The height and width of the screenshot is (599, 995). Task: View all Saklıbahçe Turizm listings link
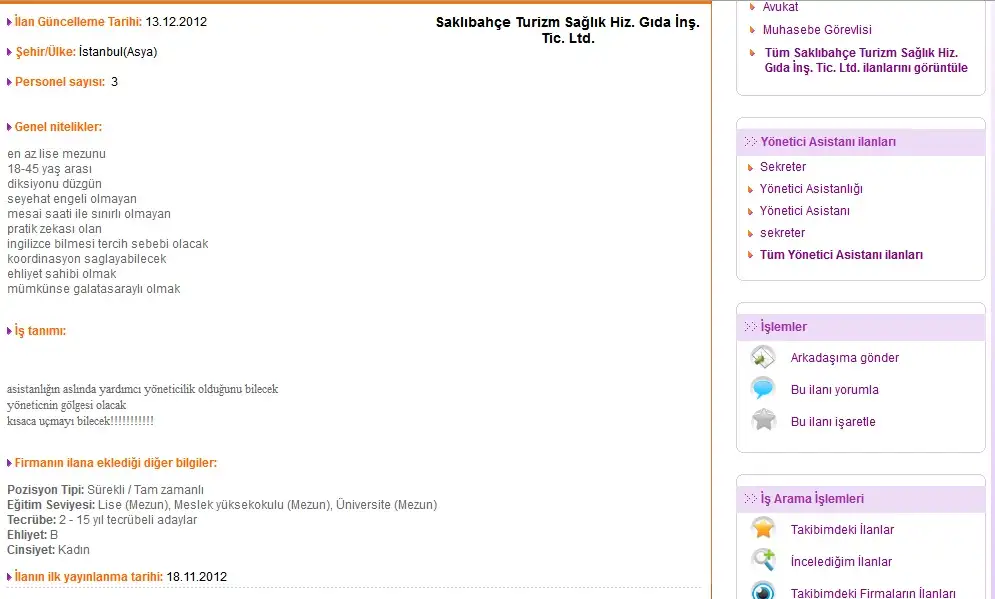866,60
